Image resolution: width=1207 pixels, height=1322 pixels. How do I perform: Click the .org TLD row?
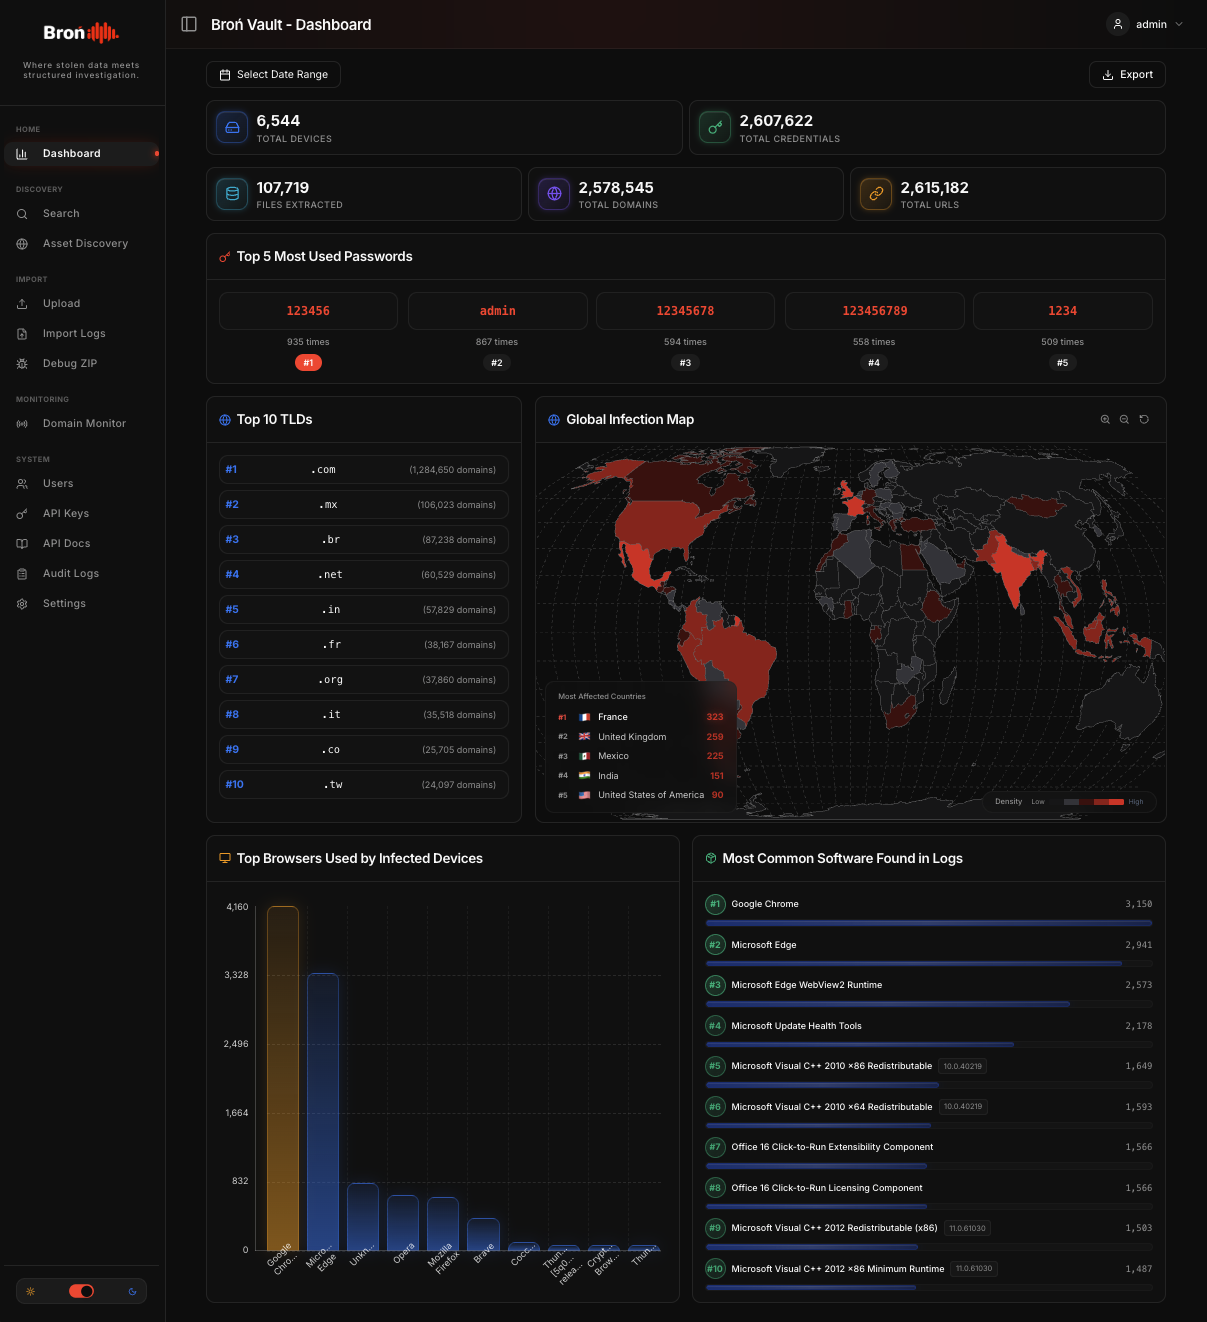[364, 680]
